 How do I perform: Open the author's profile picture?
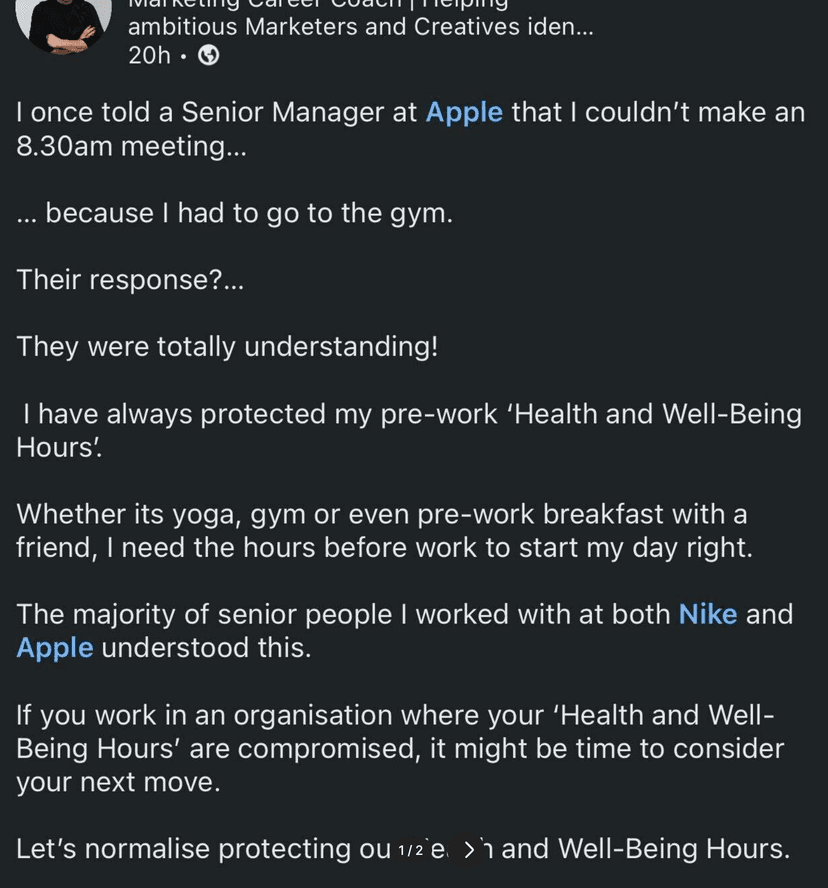(x=69, y=20)
